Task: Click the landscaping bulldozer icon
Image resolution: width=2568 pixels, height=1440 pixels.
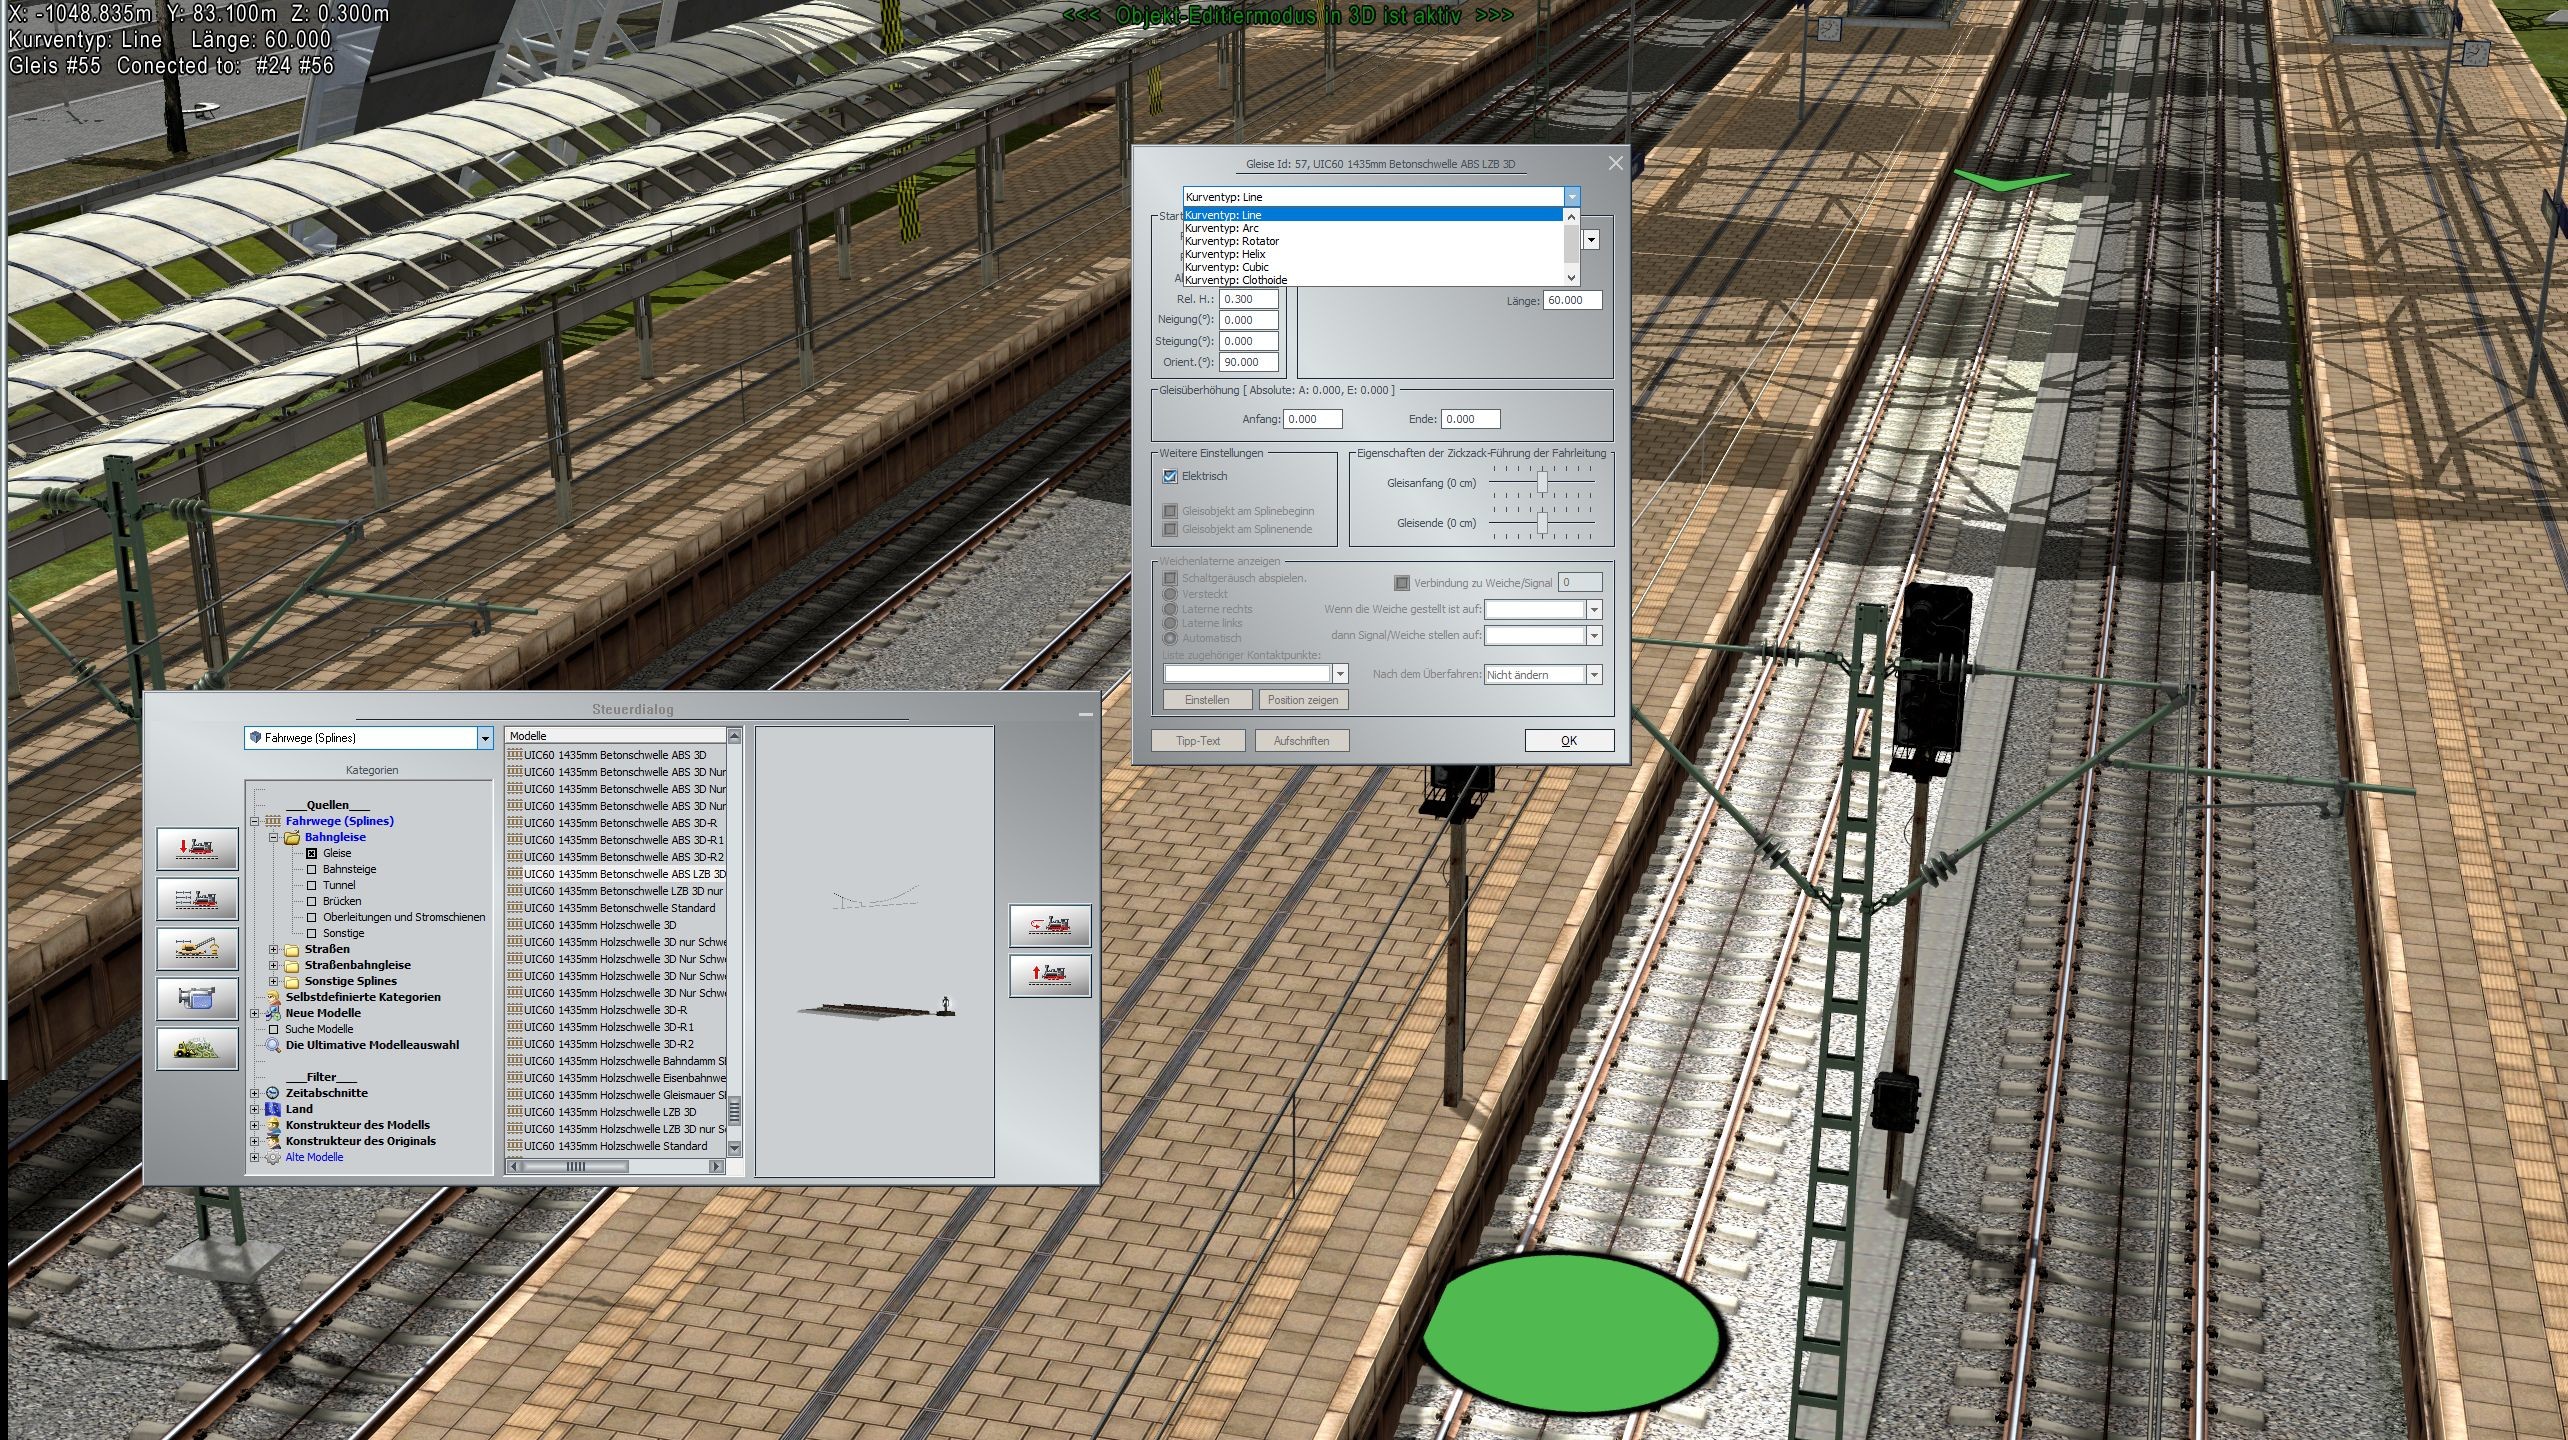Action: pos(197,1048)
